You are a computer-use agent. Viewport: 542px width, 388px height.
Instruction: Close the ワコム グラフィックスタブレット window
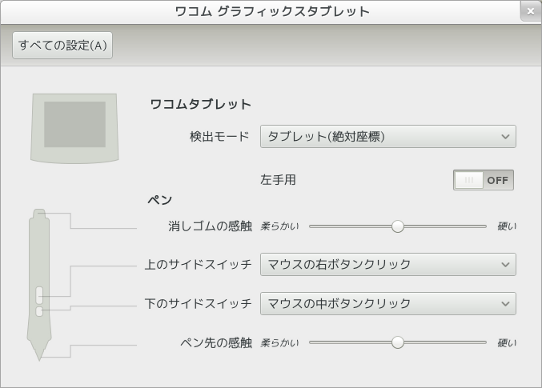pyautogui.click(x=531, y=11)
